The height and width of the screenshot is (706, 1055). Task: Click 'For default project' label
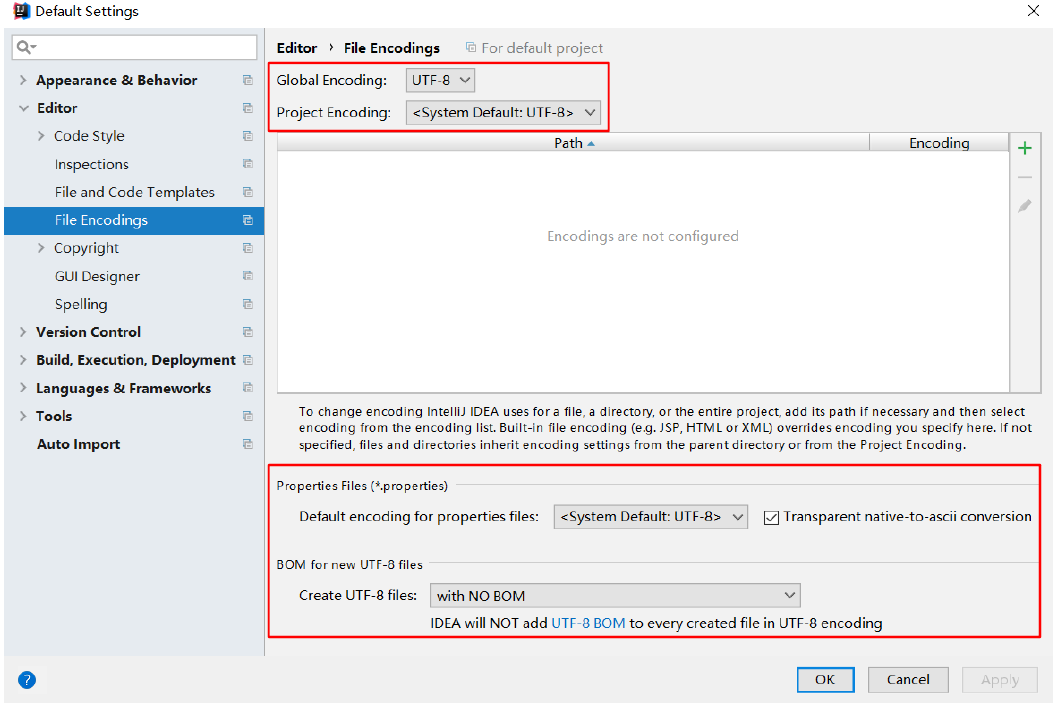(x=542, y=48)
